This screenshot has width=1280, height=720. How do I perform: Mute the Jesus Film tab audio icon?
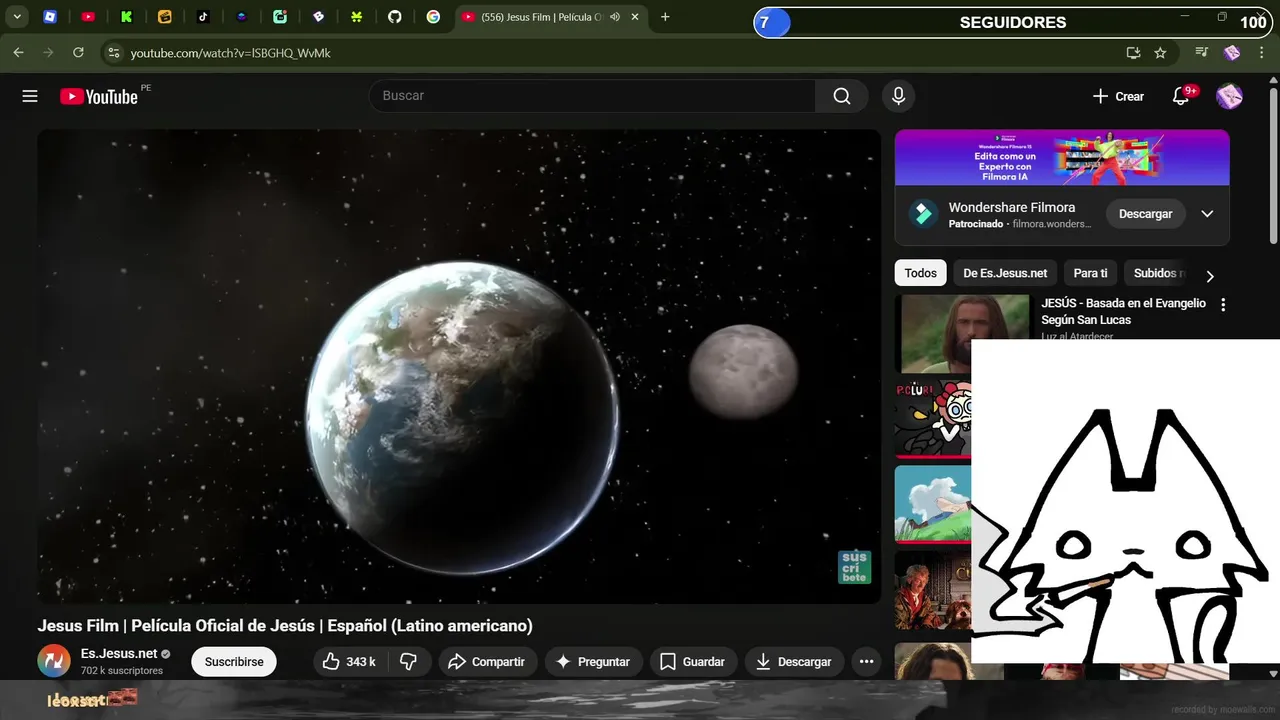point(614,17)
